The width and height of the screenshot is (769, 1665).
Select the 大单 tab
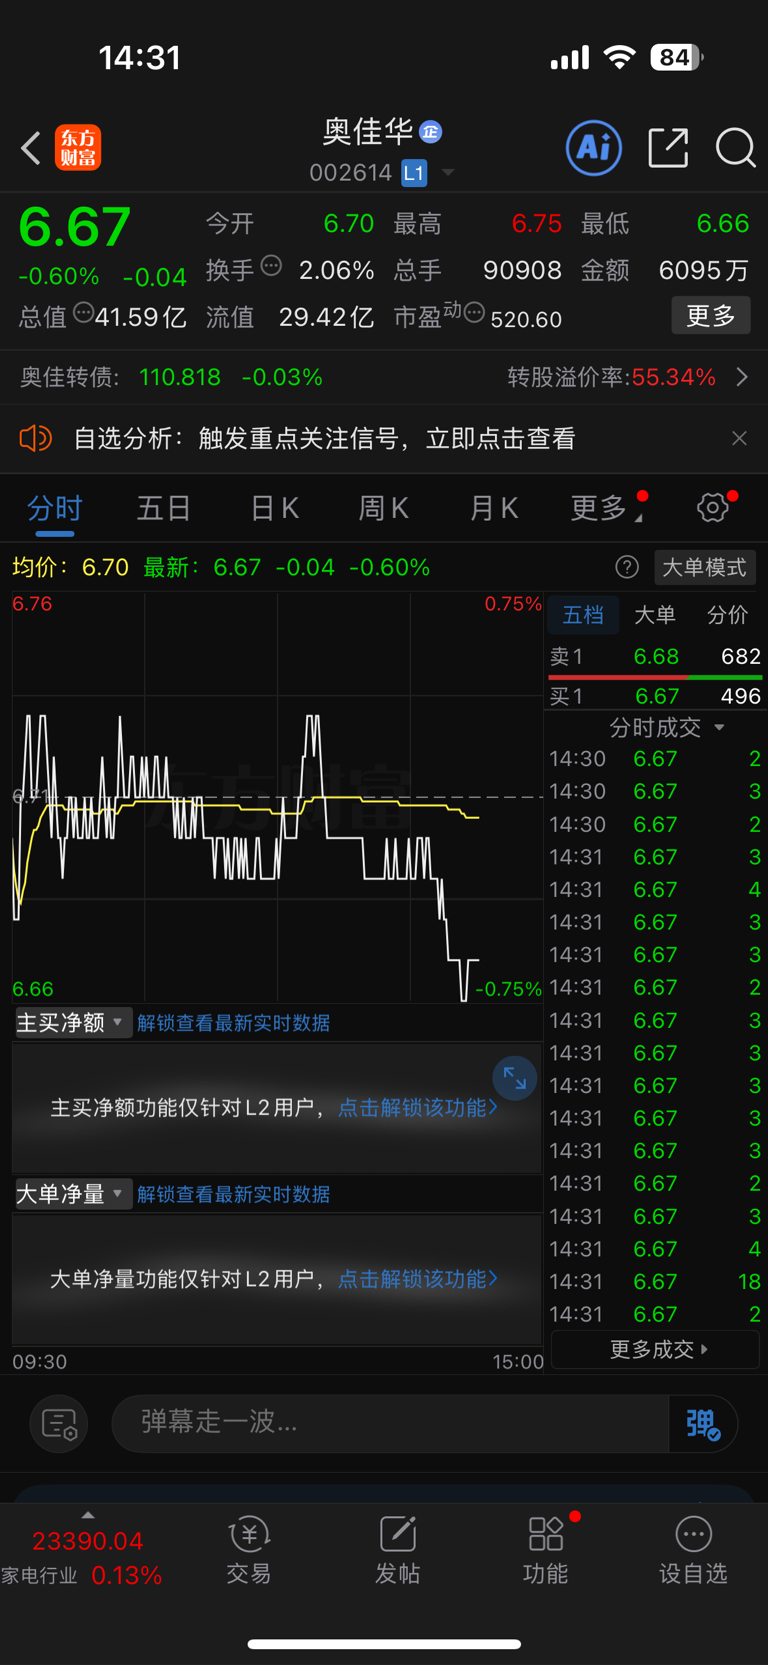coord(655,615)
